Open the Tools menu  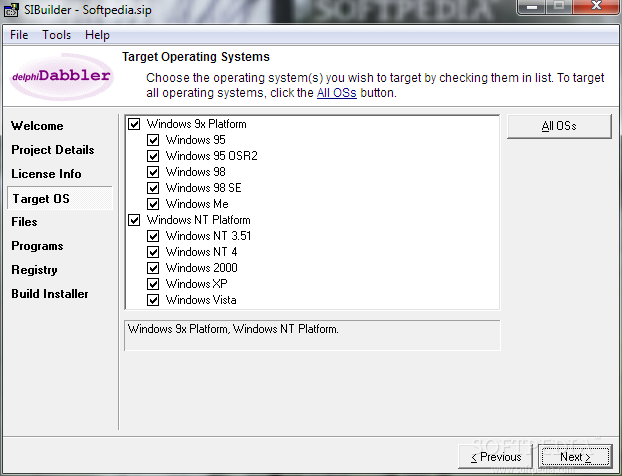point(56,35)
